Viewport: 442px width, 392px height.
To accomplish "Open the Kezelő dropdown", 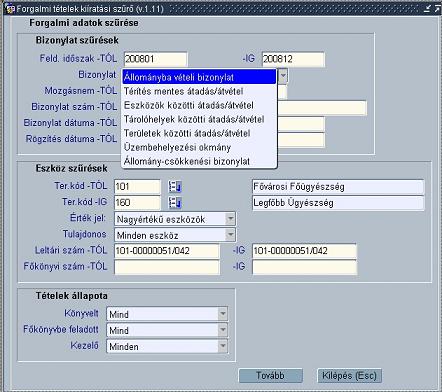I will click(x=223, y=346).
